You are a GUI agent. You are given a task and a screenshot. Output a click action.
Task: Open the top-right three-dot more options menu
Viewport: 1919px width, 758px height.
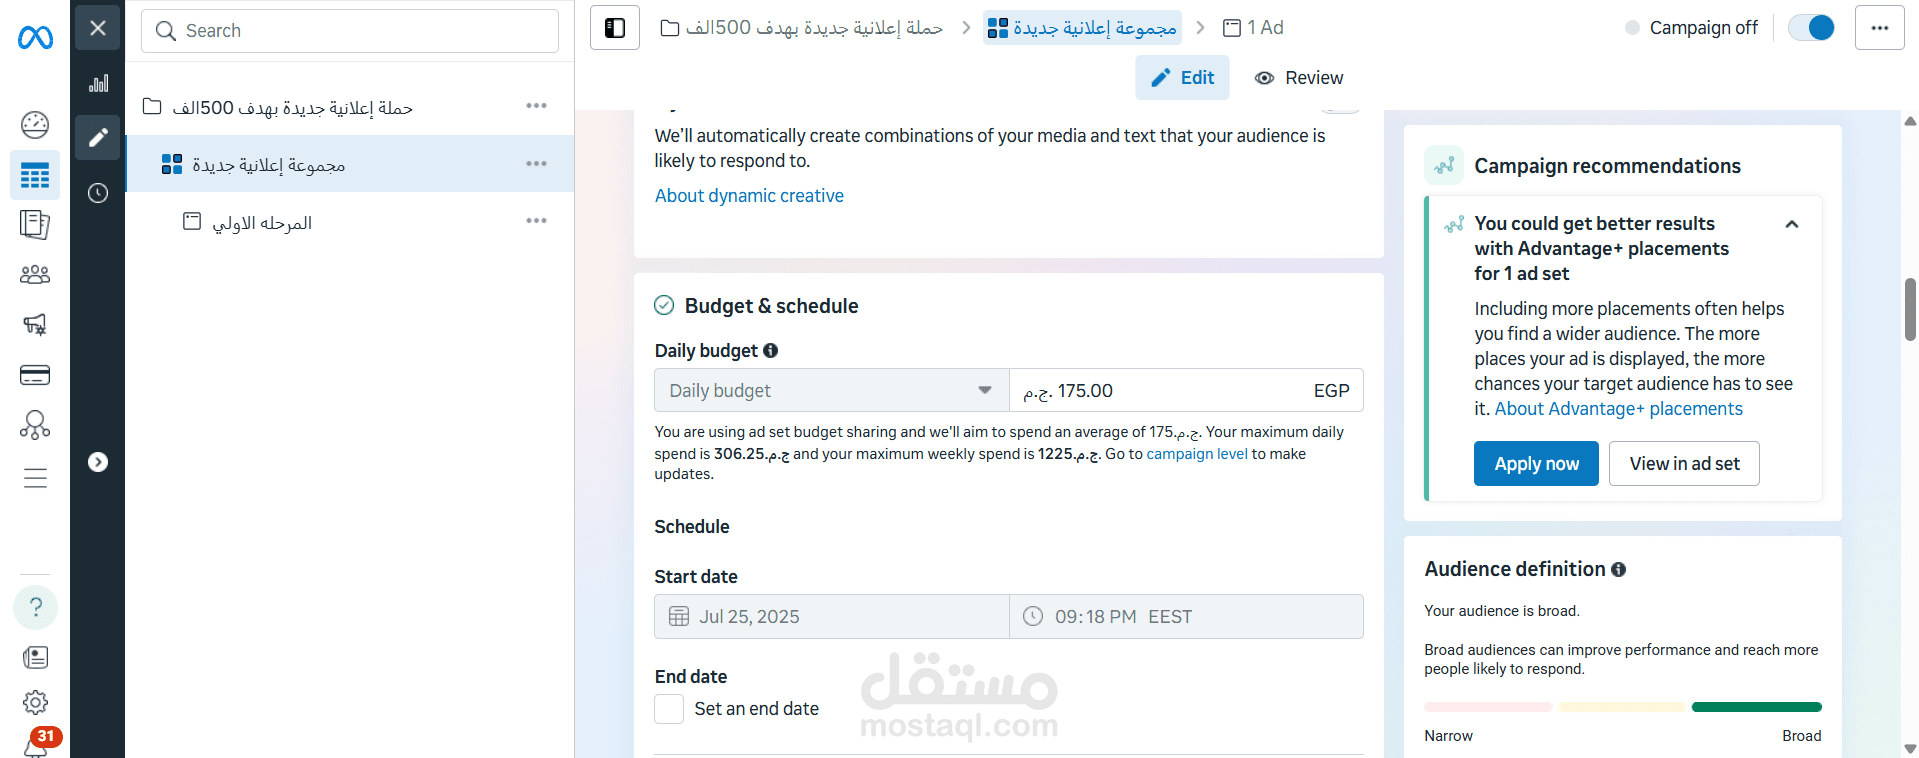coord(1879,28)
